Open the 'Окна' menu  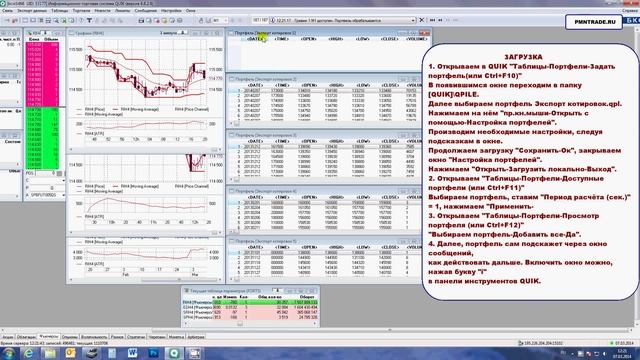pos(191,11)
